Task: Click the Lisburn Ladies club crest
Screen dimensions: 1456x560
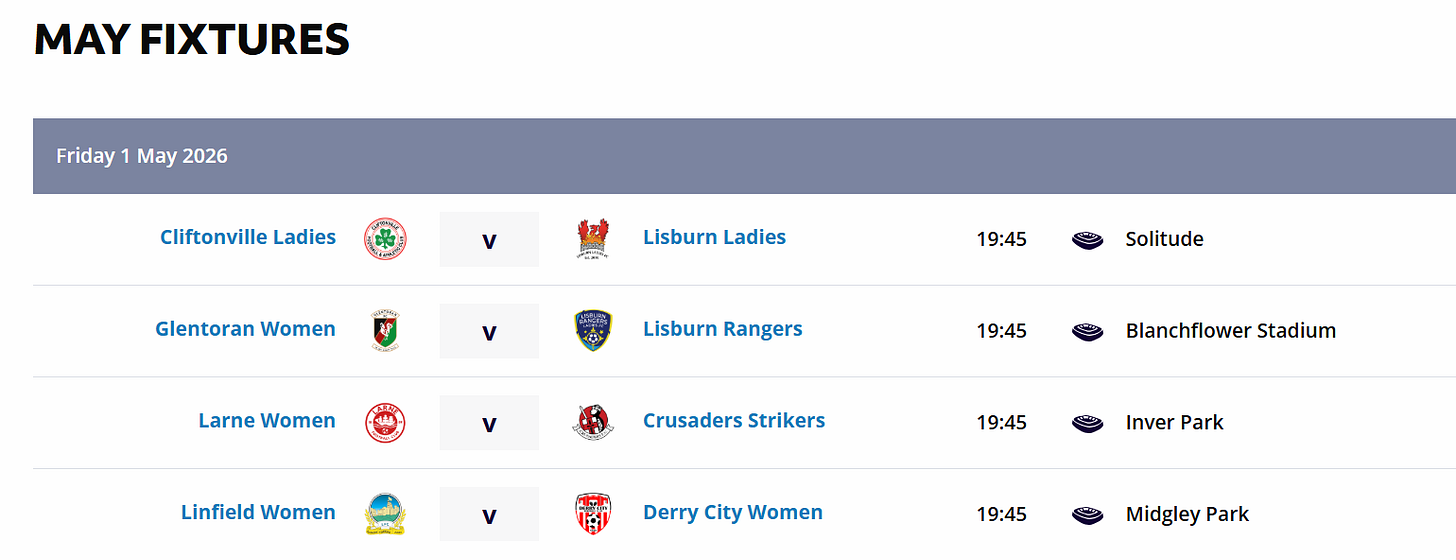Action: 593,239
